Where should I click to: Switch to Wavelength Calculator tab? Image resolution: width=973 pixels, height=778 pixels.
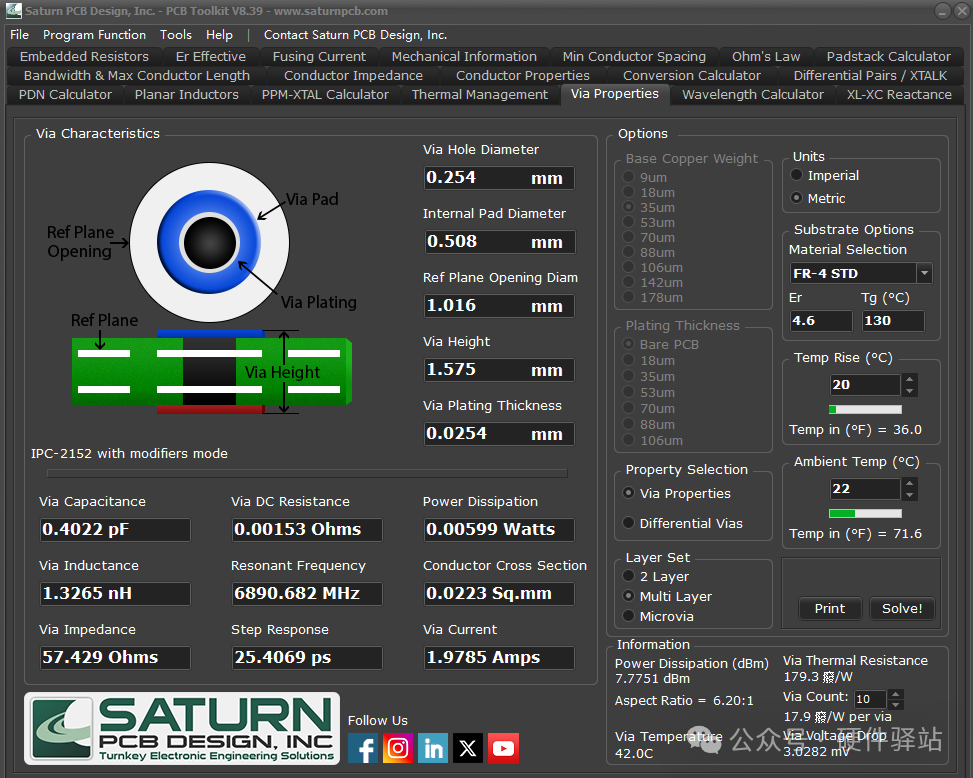tap(753, 95)
